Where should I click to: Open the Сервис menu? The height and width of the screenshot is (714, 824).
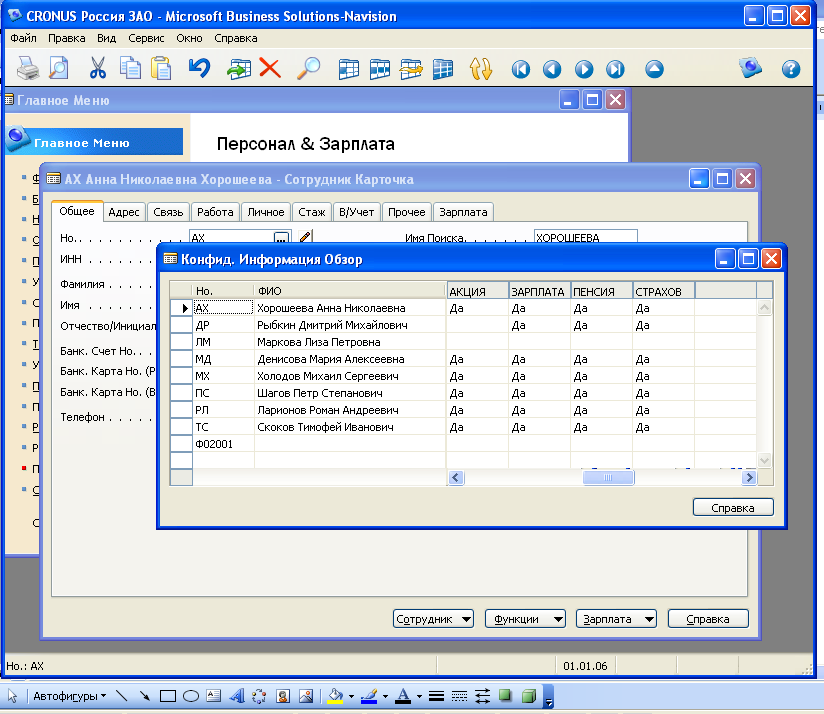(145, 38)
